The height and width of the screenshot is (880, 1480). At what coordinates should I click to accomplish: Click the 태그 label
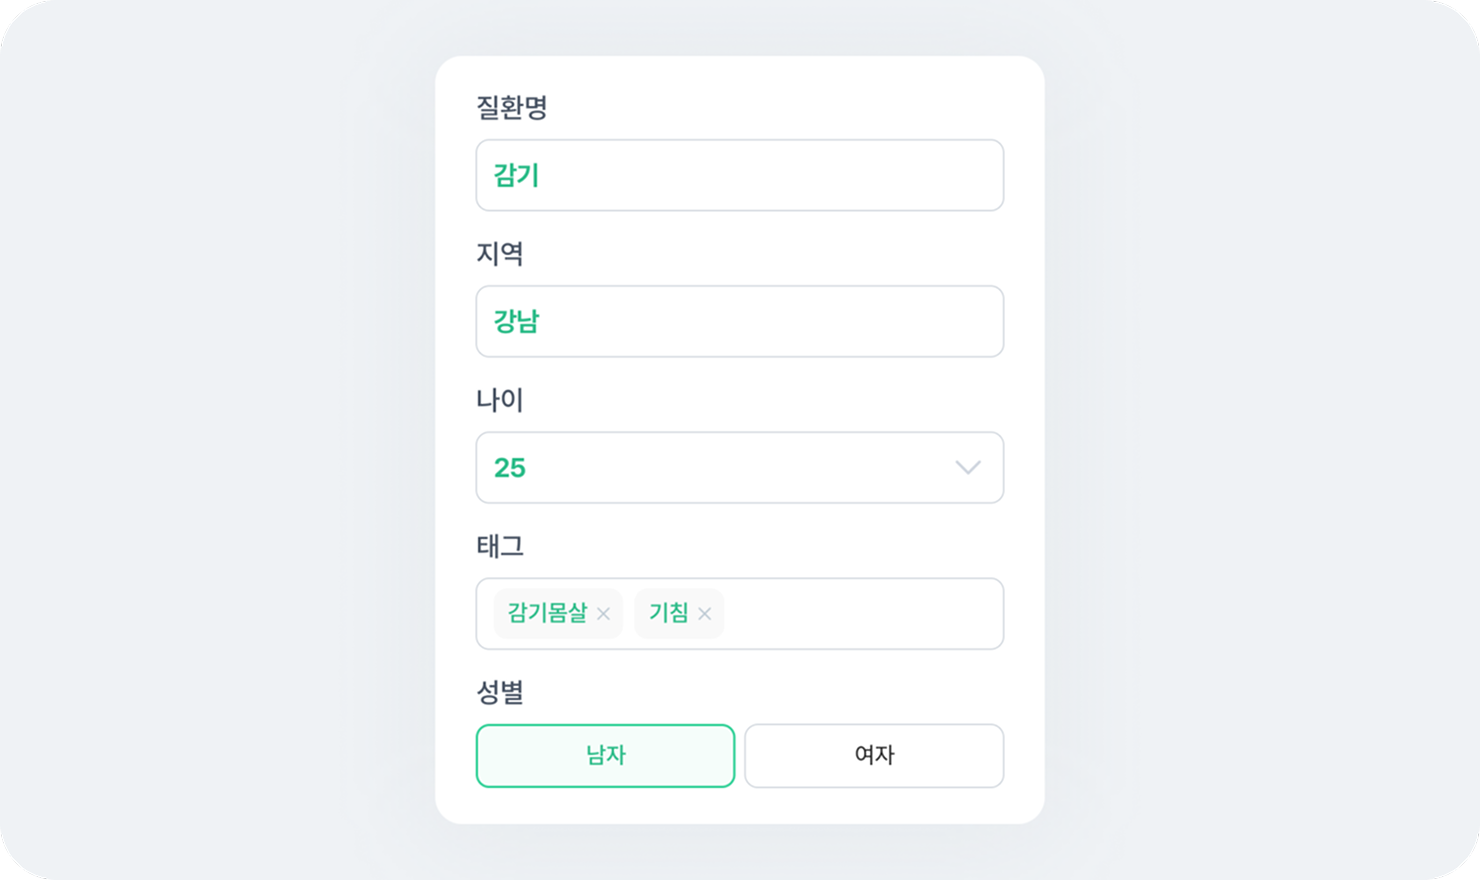click(x=499, y=545)
